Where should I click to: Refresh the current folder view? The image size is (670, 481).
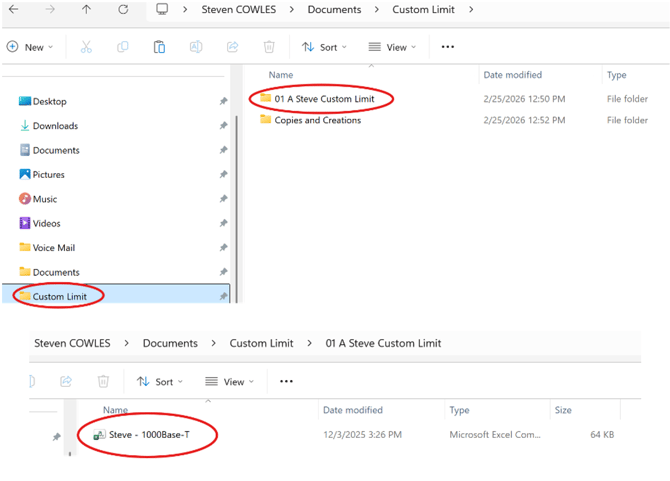[x=123, y=10]
